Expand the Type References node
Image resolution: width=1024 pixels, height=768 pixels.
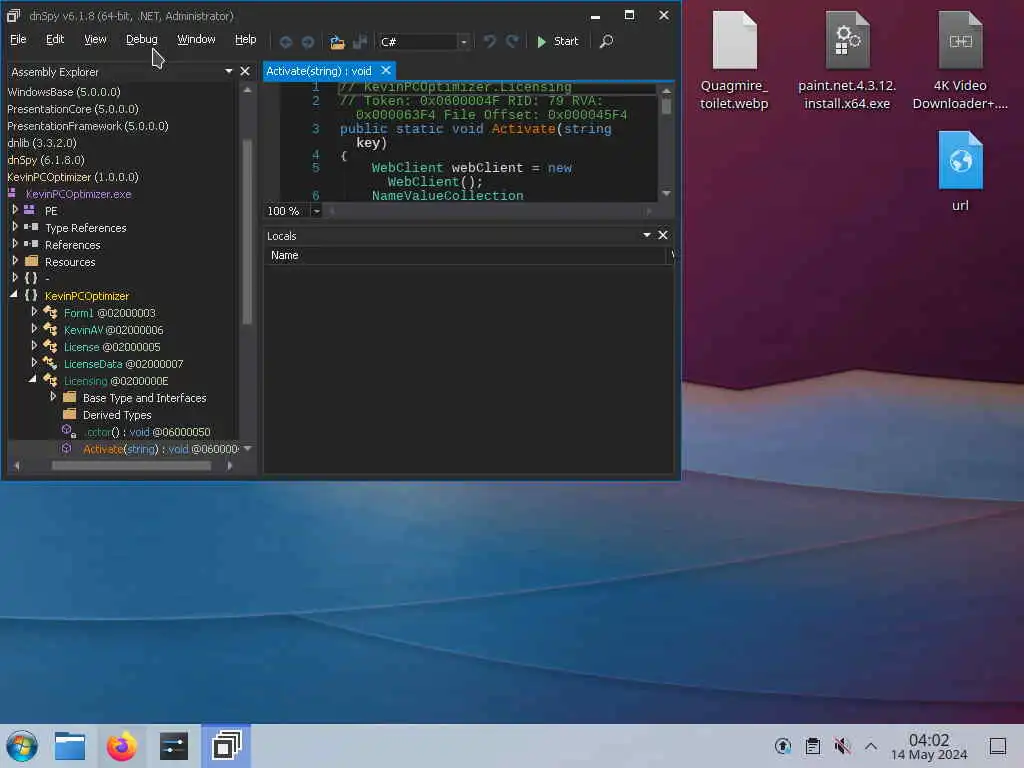(x=15, y=227)
